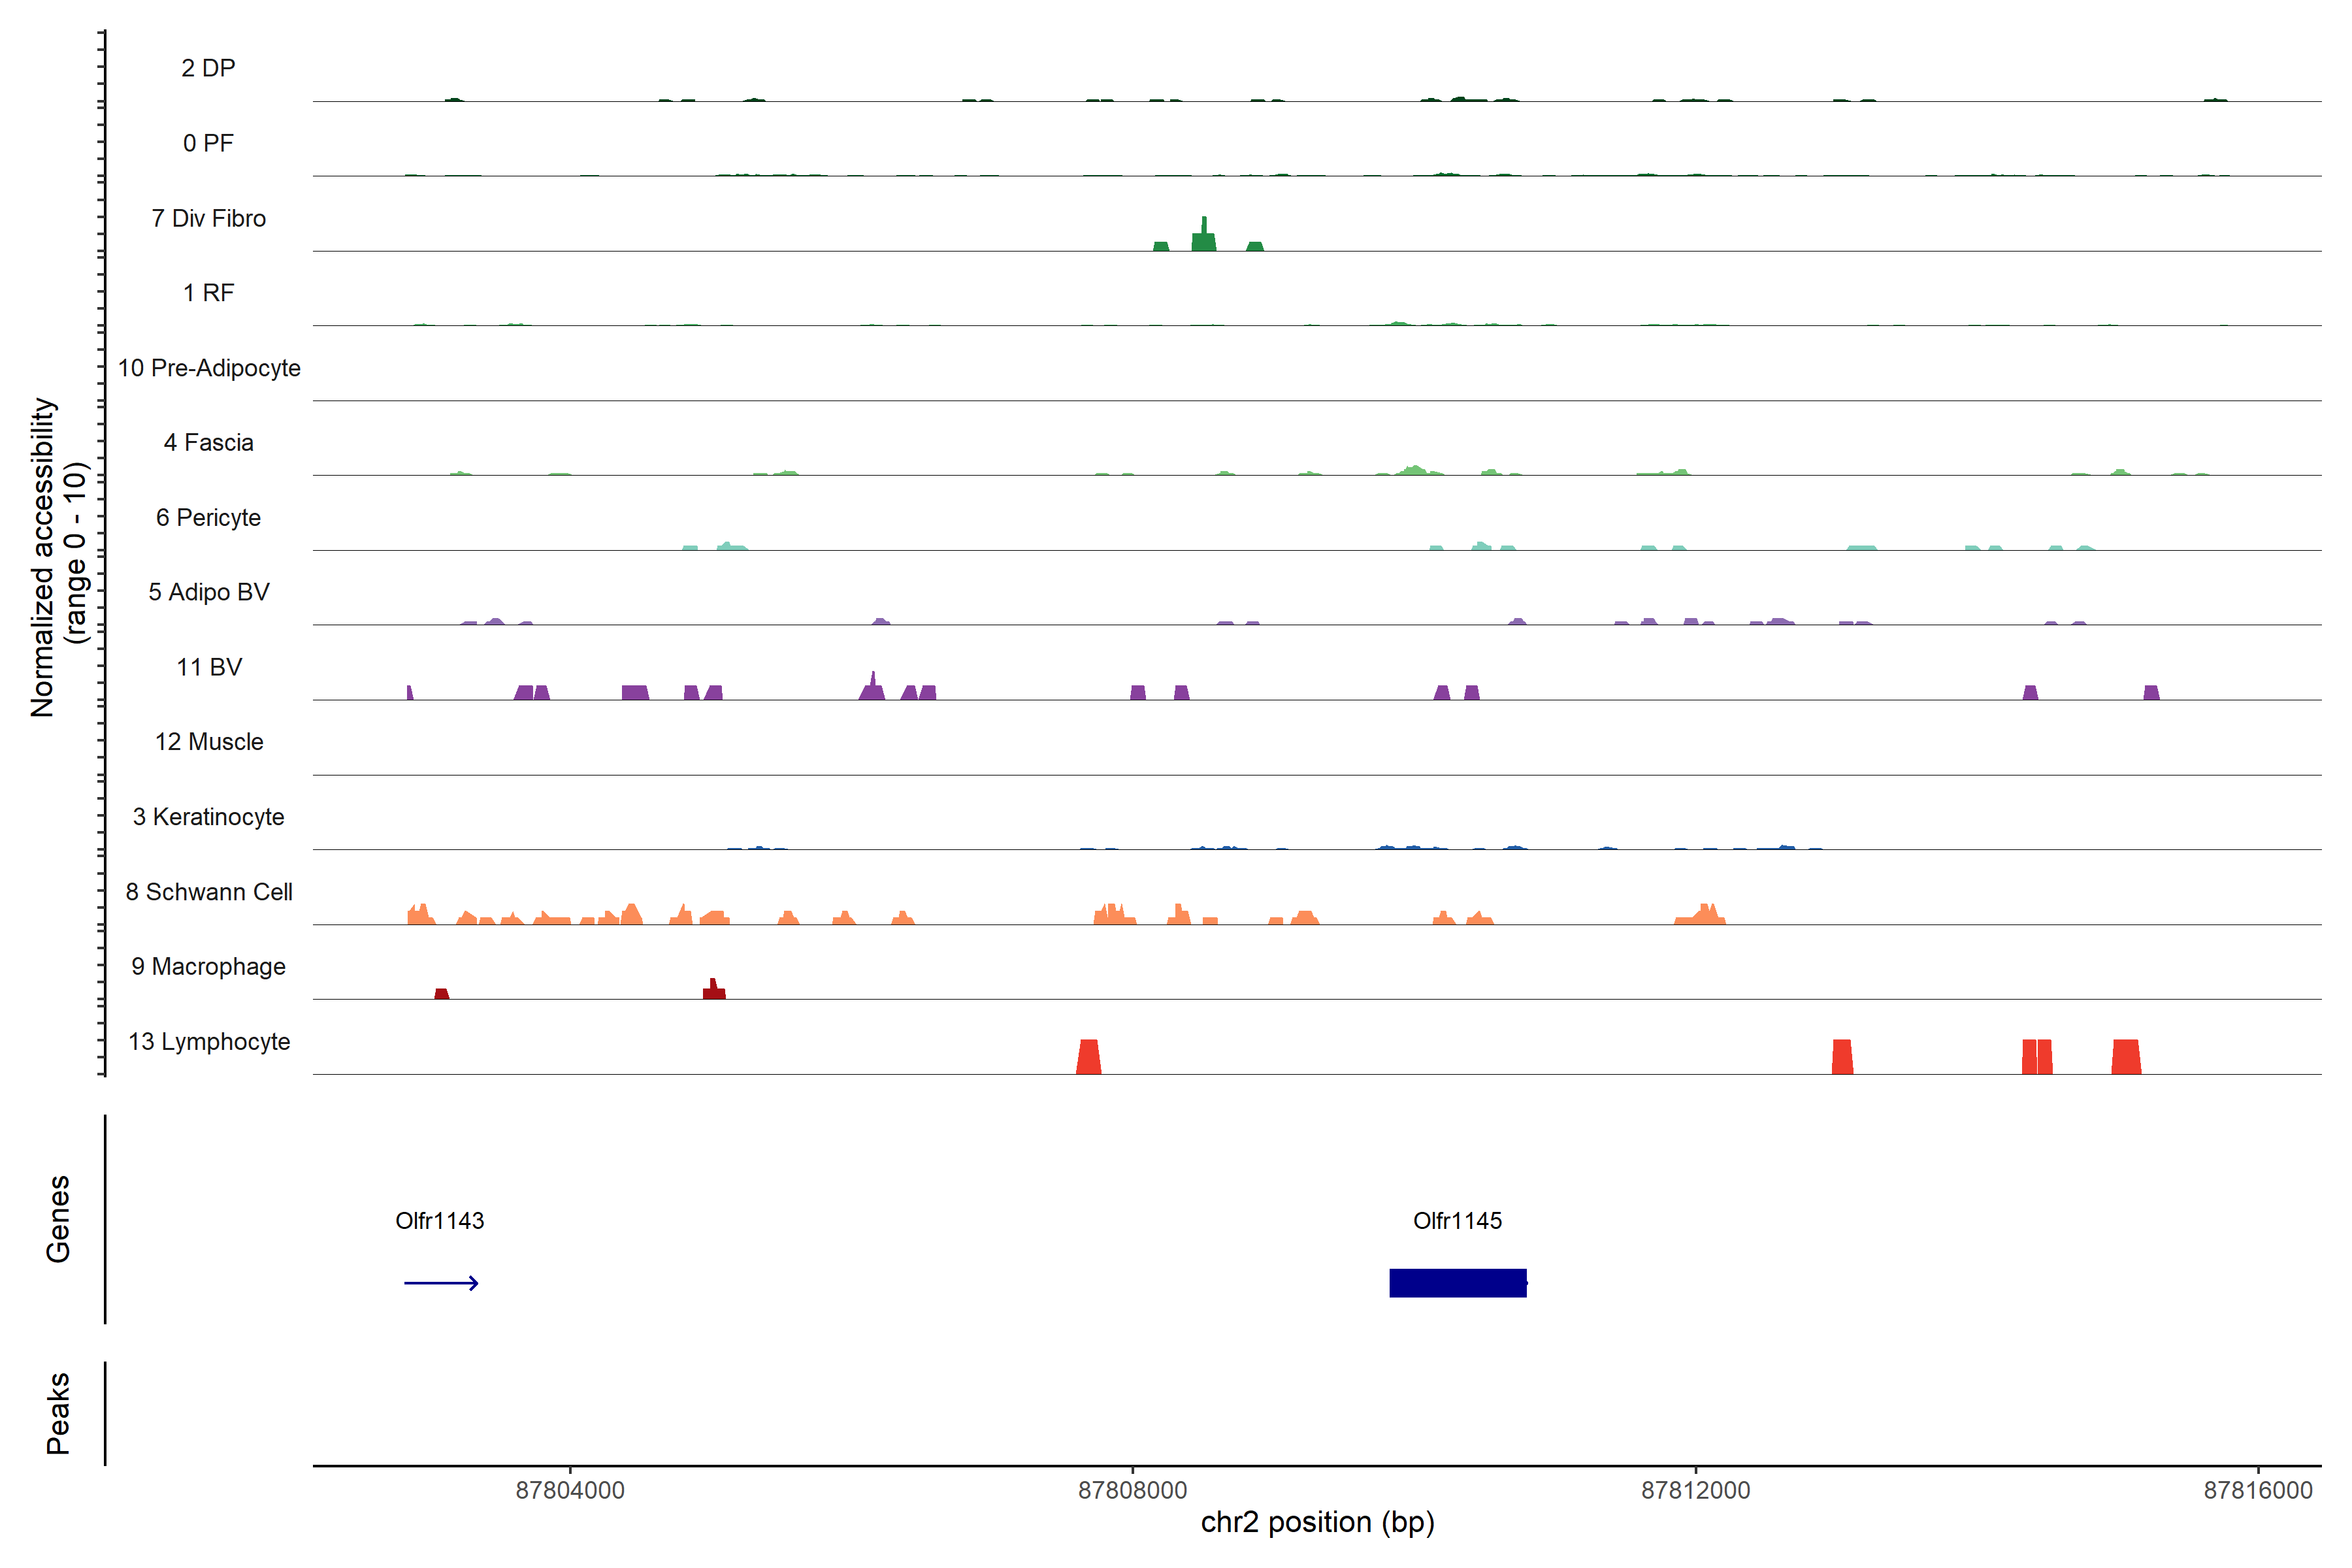Click the Olfr1145 gene label
The height and width of the screenshot is (1568, 2352).
1457,1220
